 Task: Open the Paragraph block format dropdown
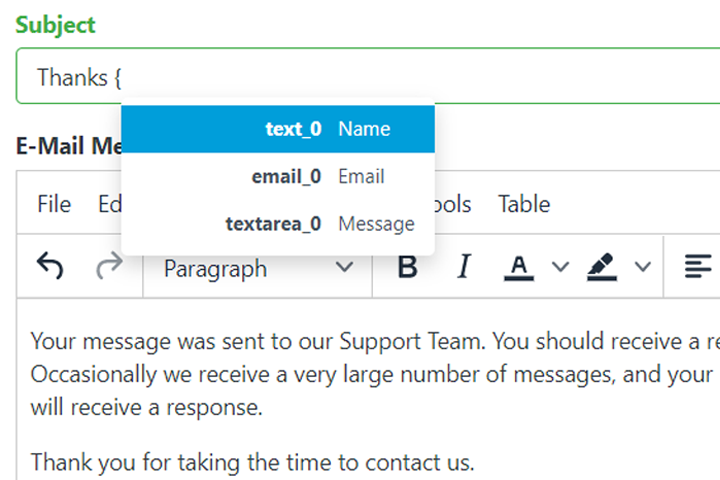(x=258, y=268)
